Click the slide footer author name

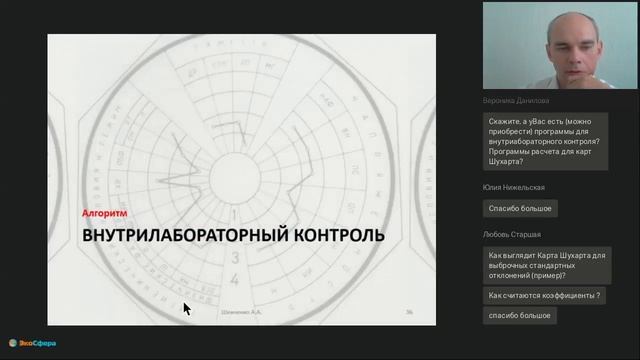[241, 312]
